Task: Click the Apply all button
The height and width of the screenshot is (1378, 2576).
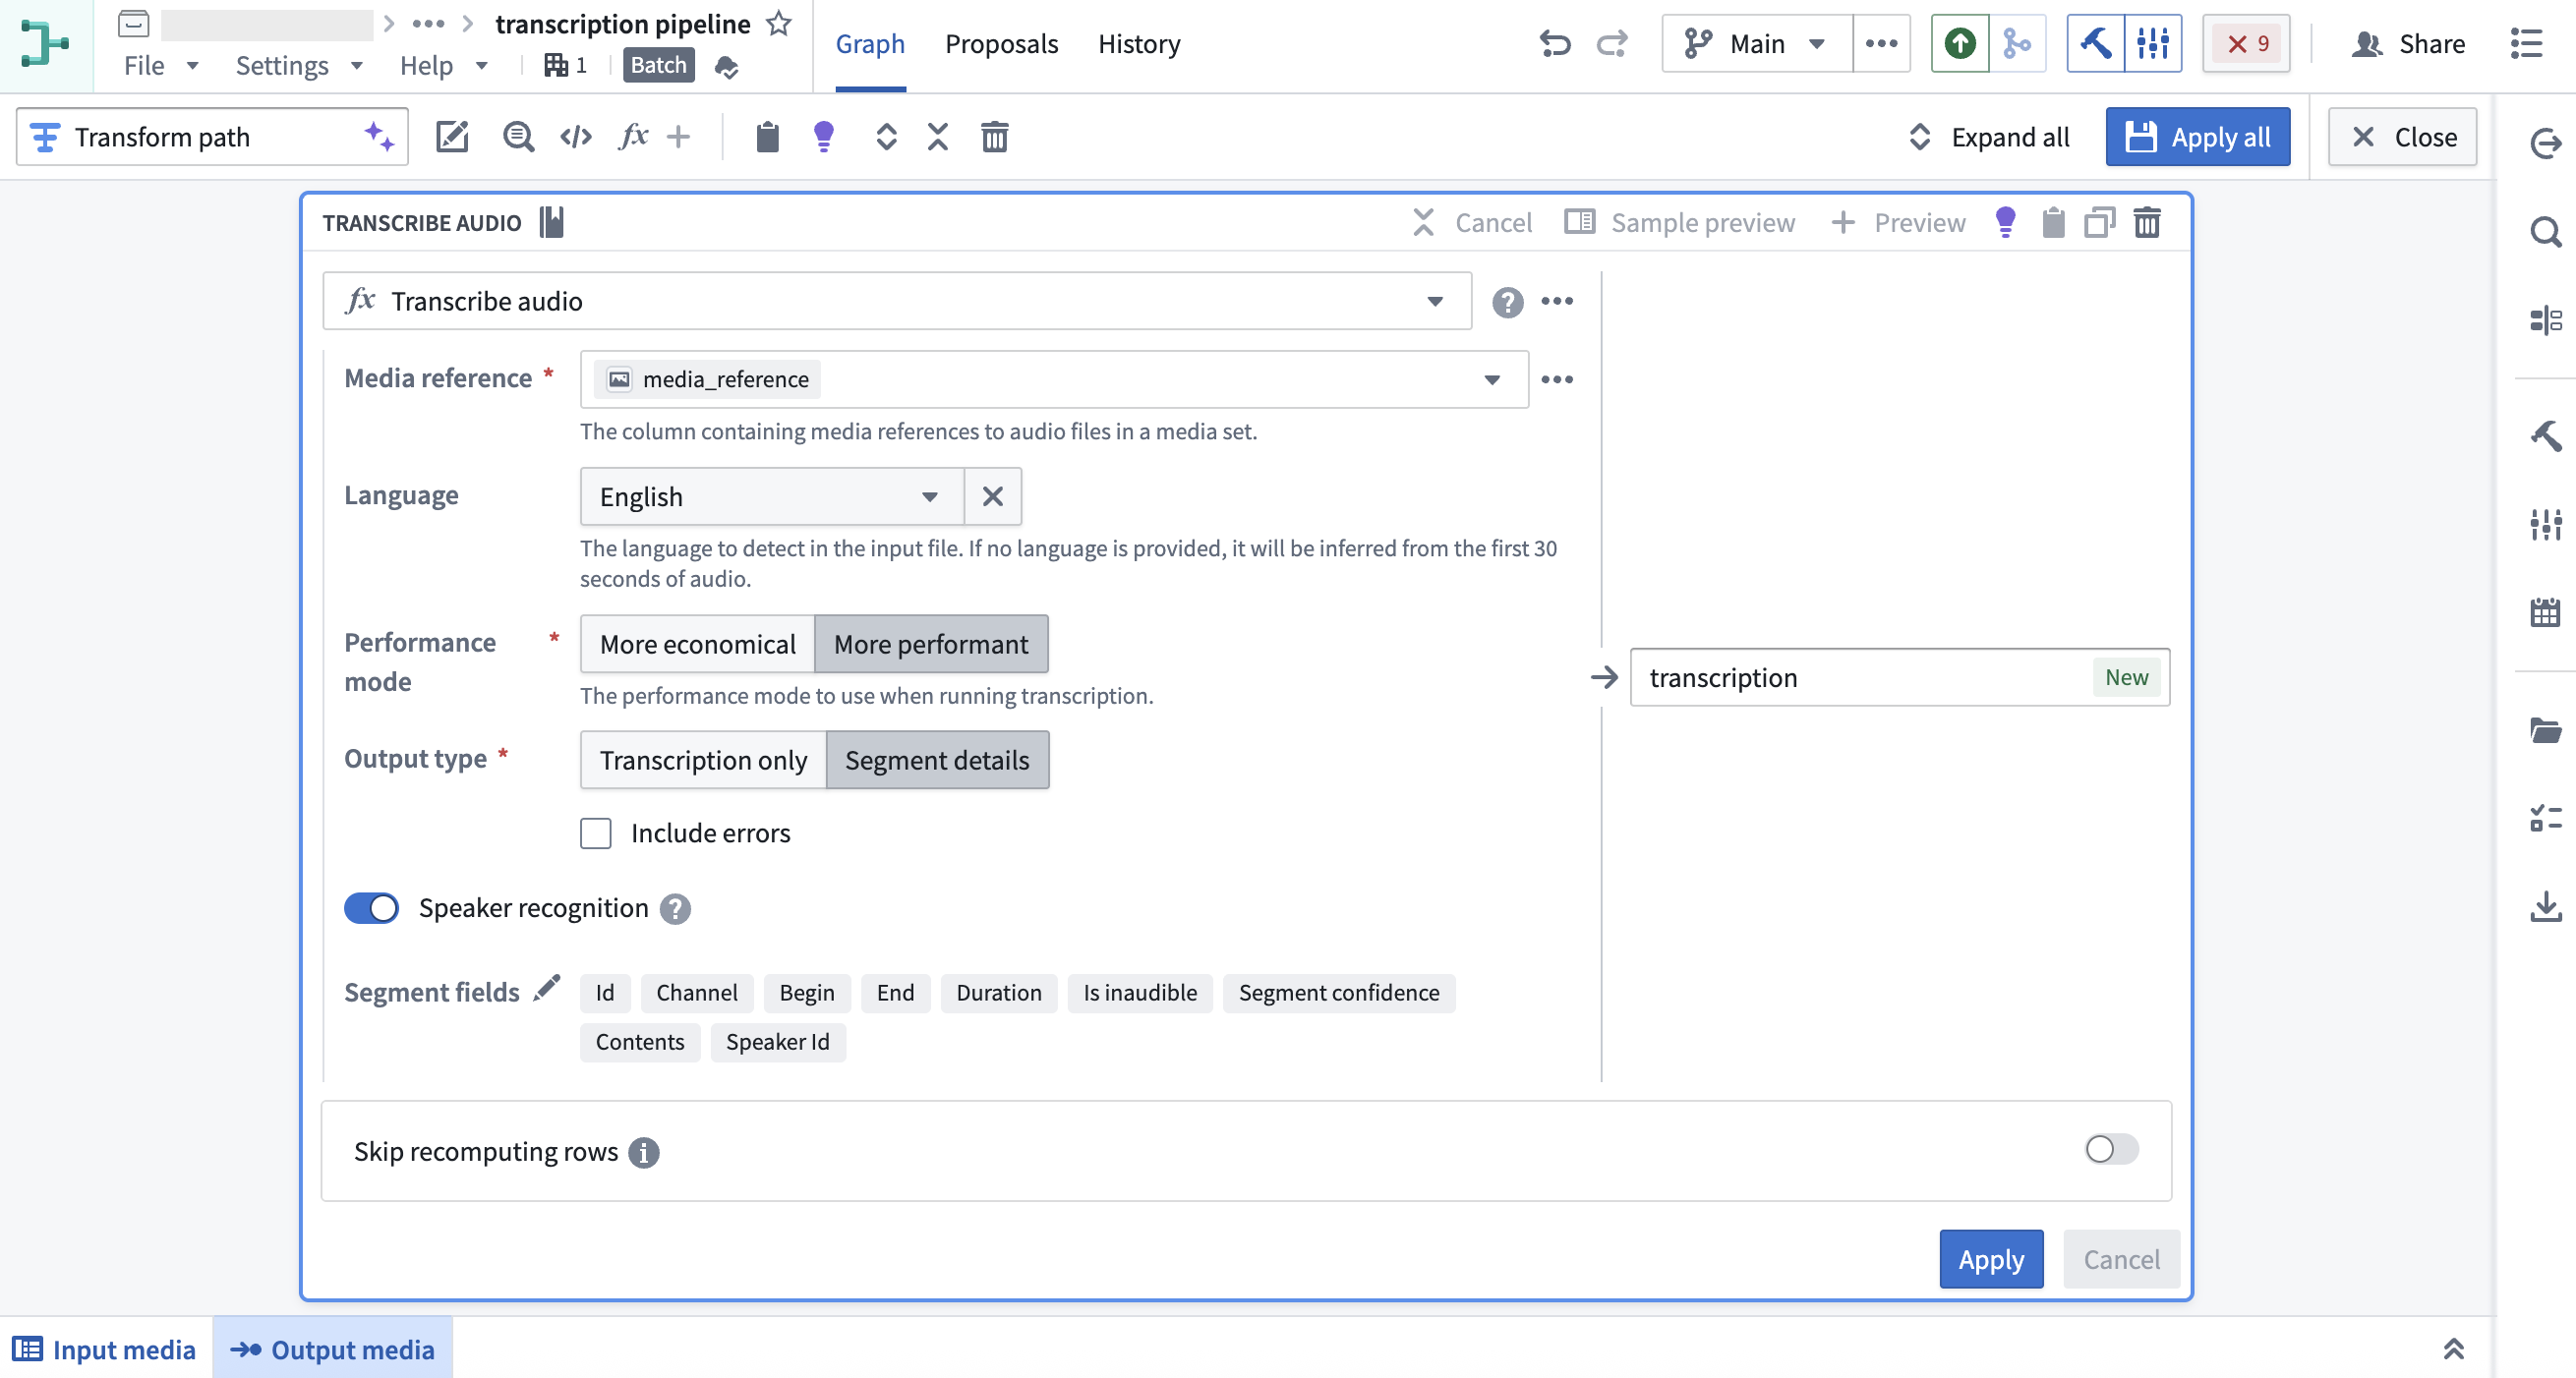Action: point(2197,137)
